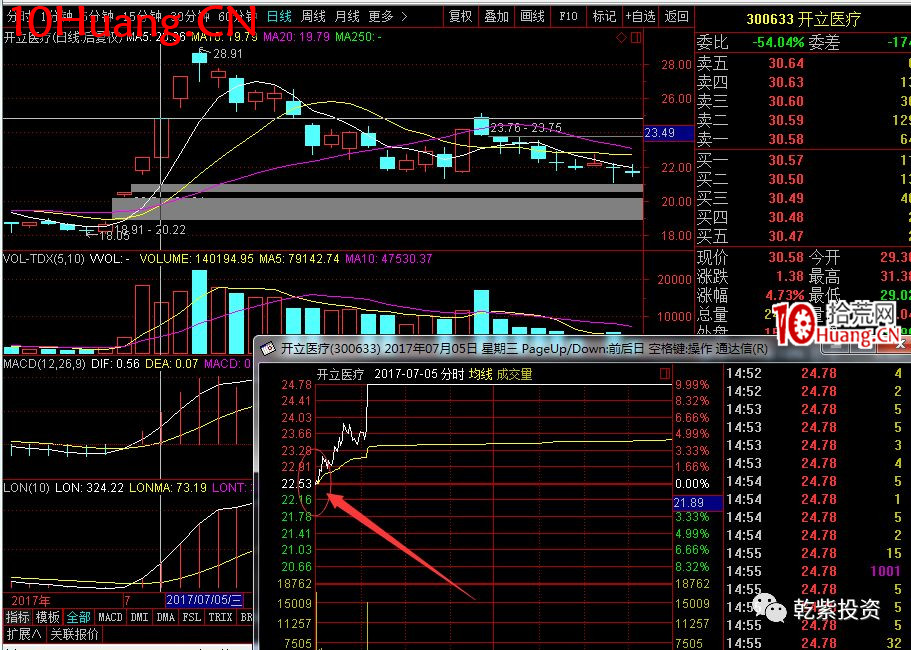Expand the 更多 > period options
Image resolution: width=911 pixels, height=650 pixels.
388,16
